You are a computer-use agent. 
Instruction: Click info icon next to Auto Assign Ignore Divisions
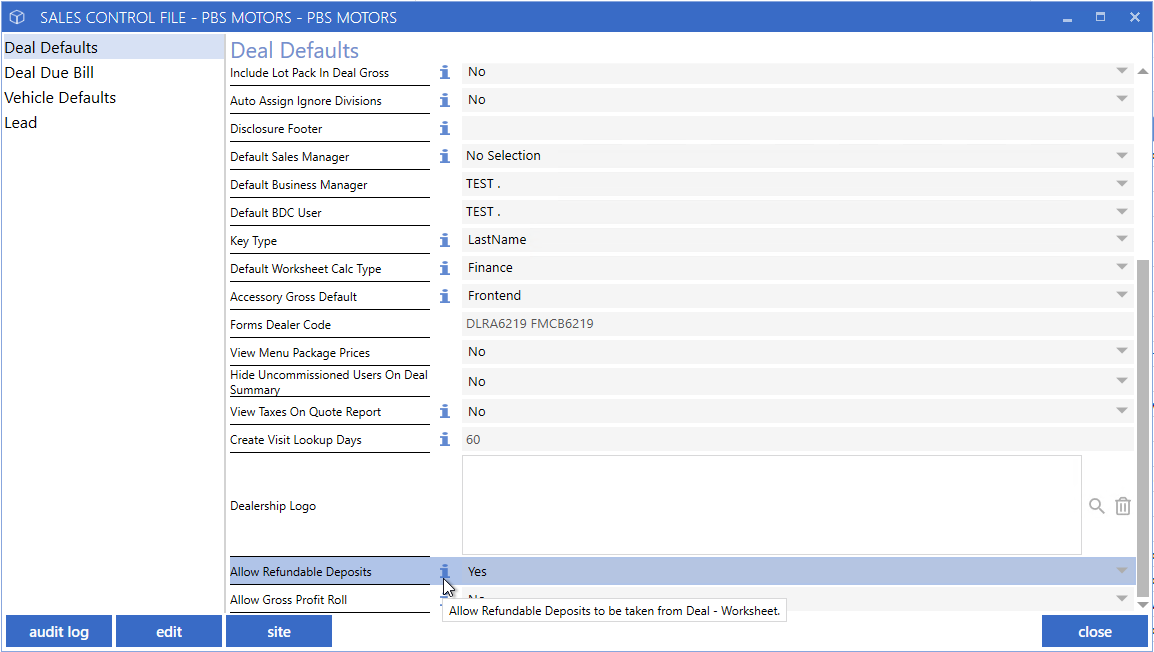(x=445, y=100)
